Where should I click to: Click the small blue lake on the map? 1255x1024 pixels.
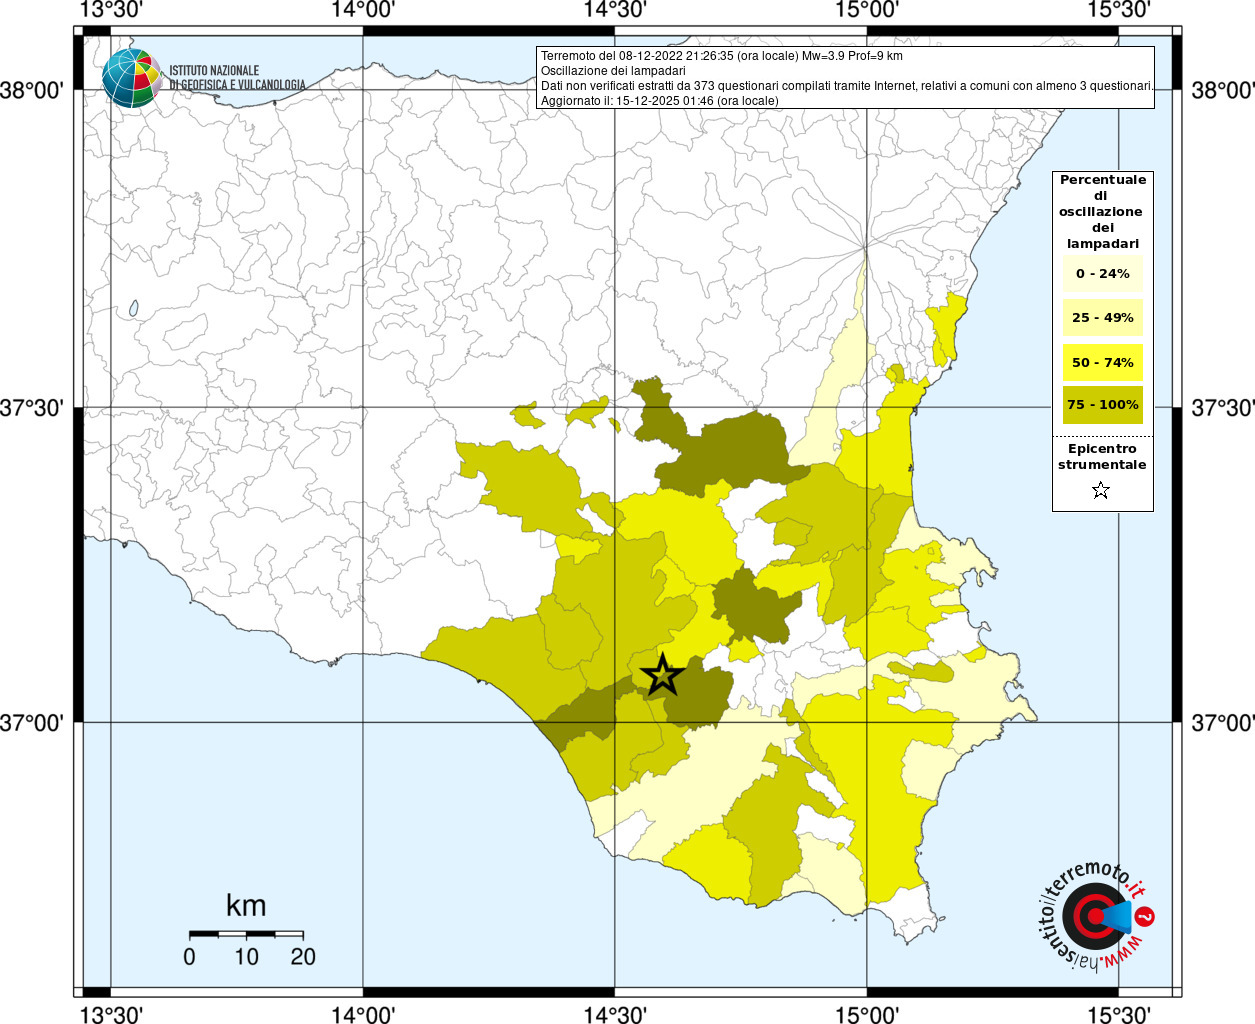[133, 309]
